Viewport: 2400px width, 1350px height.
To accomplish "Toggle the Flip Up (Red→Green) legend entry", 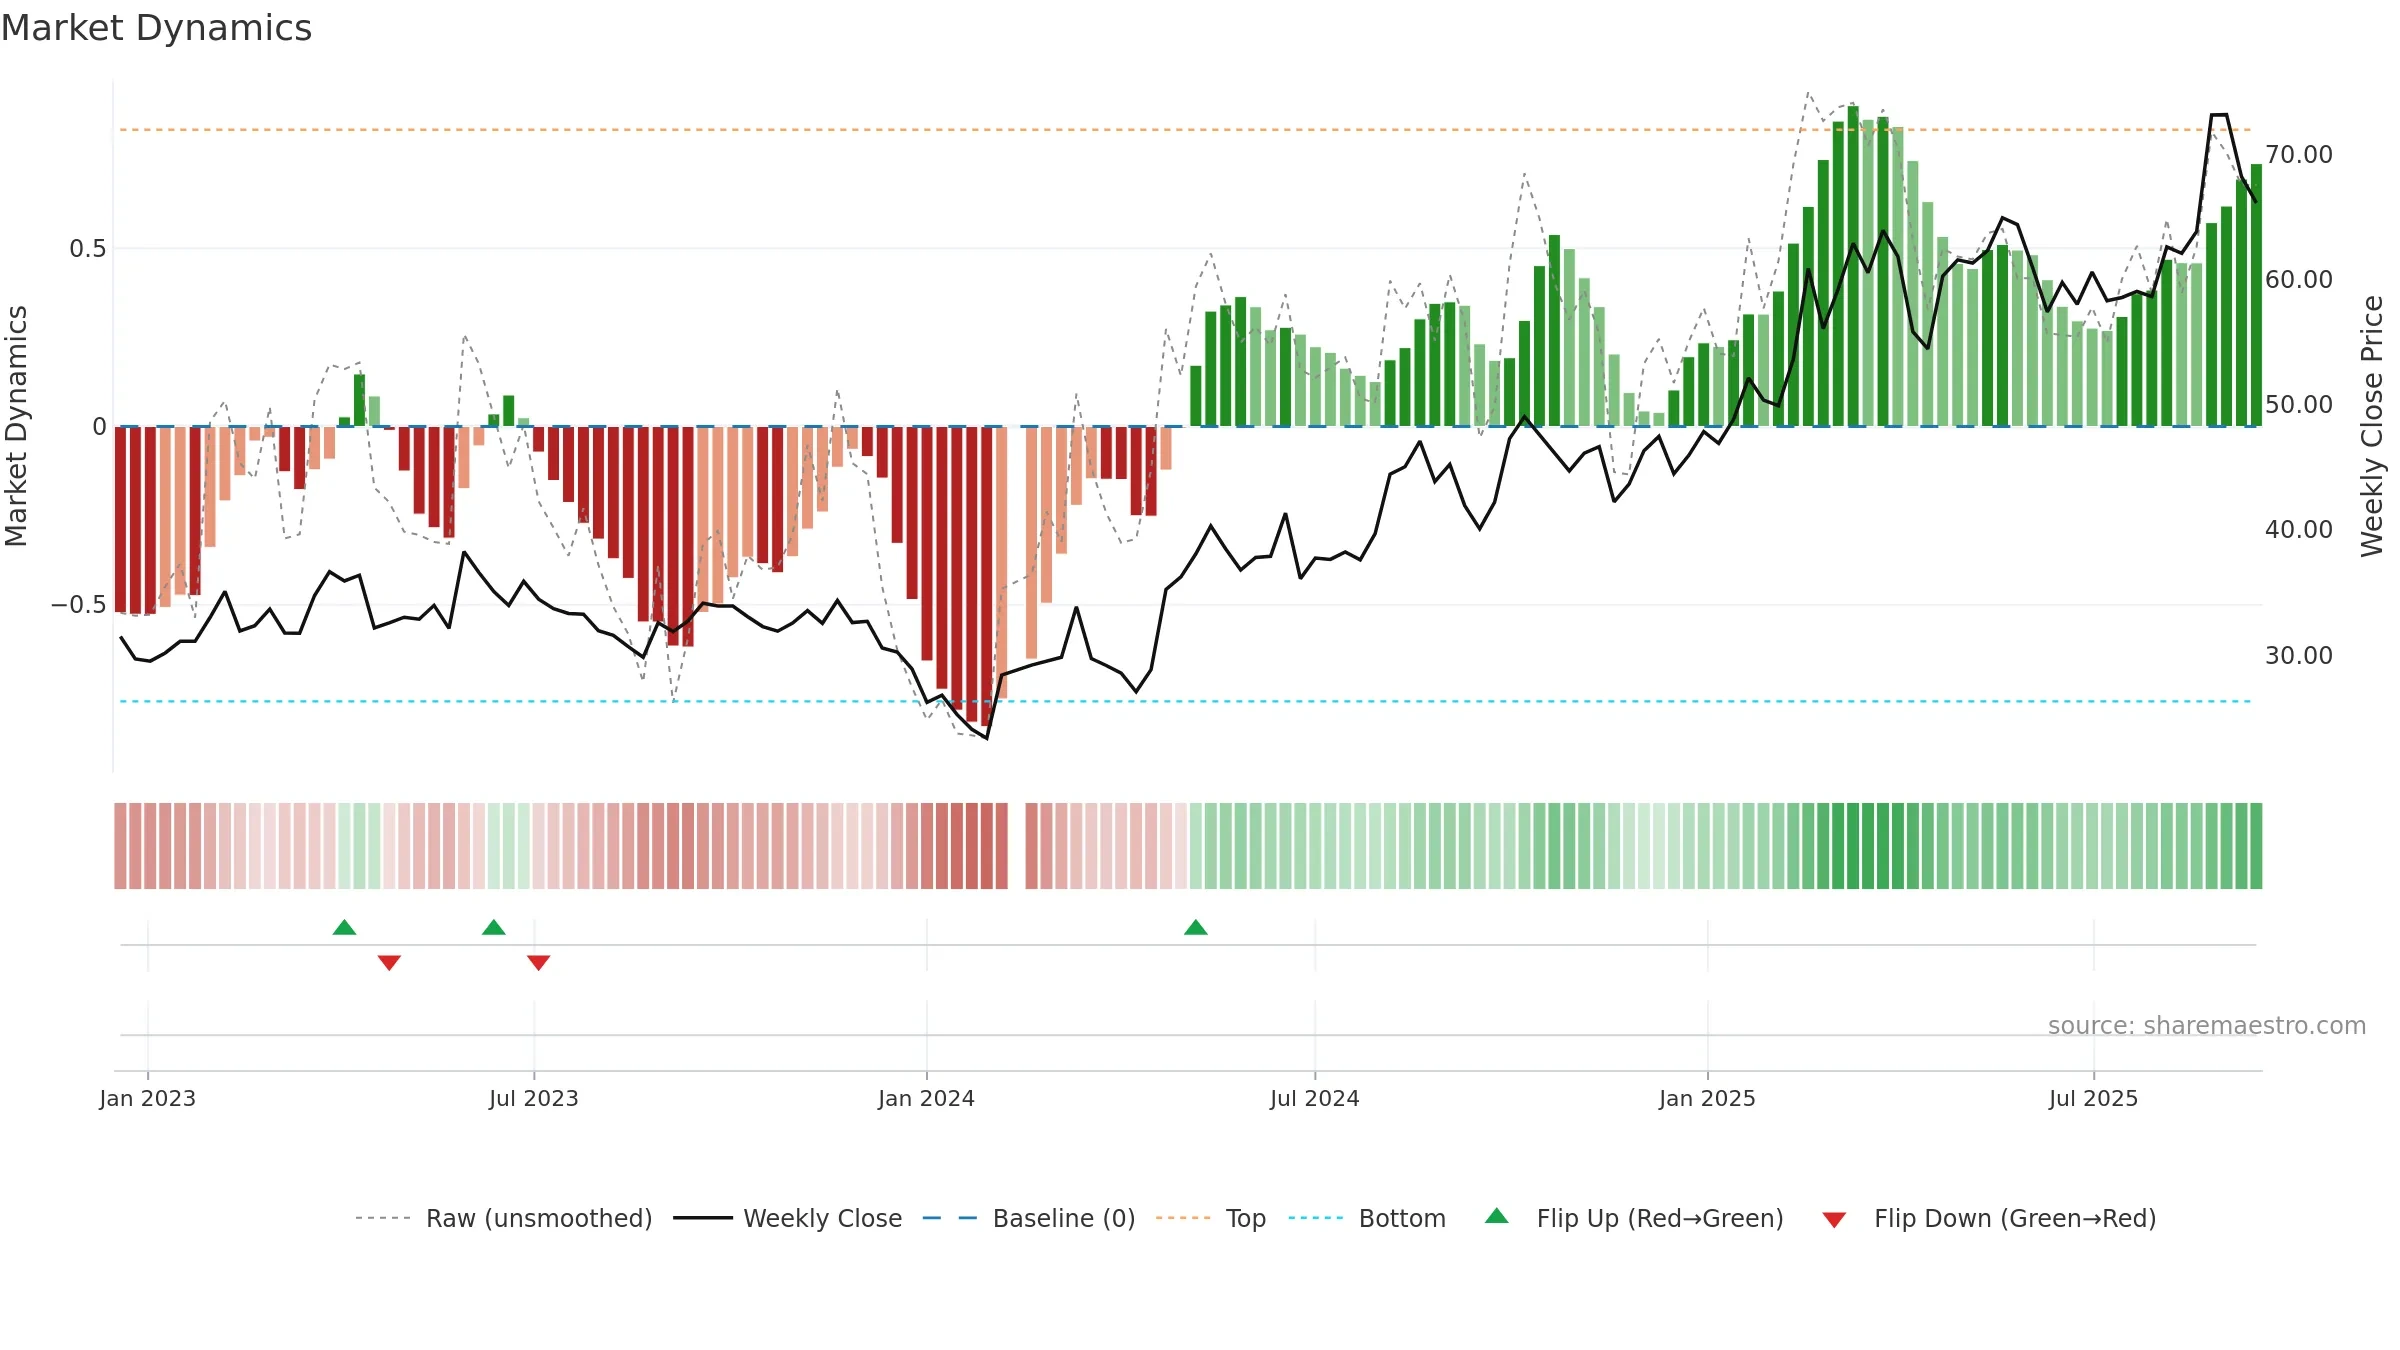I will tap(1634, 1218).
